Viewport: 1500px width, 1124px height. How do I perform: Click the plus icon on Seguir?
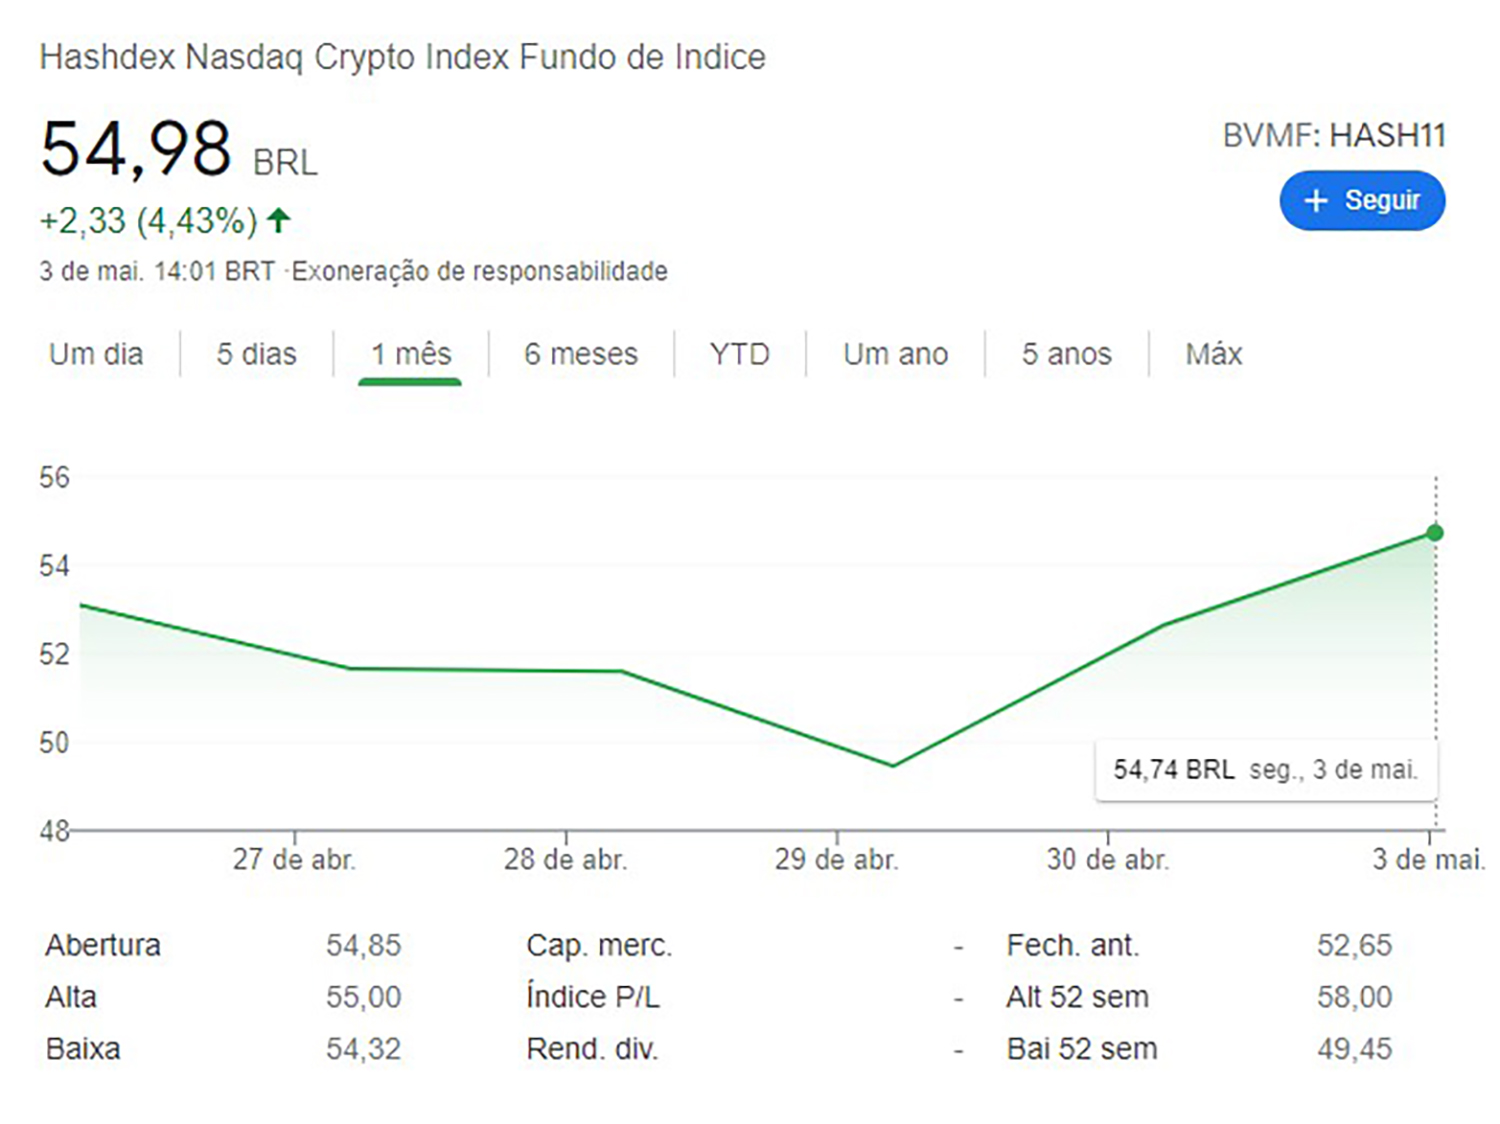tap(1315, 201)
